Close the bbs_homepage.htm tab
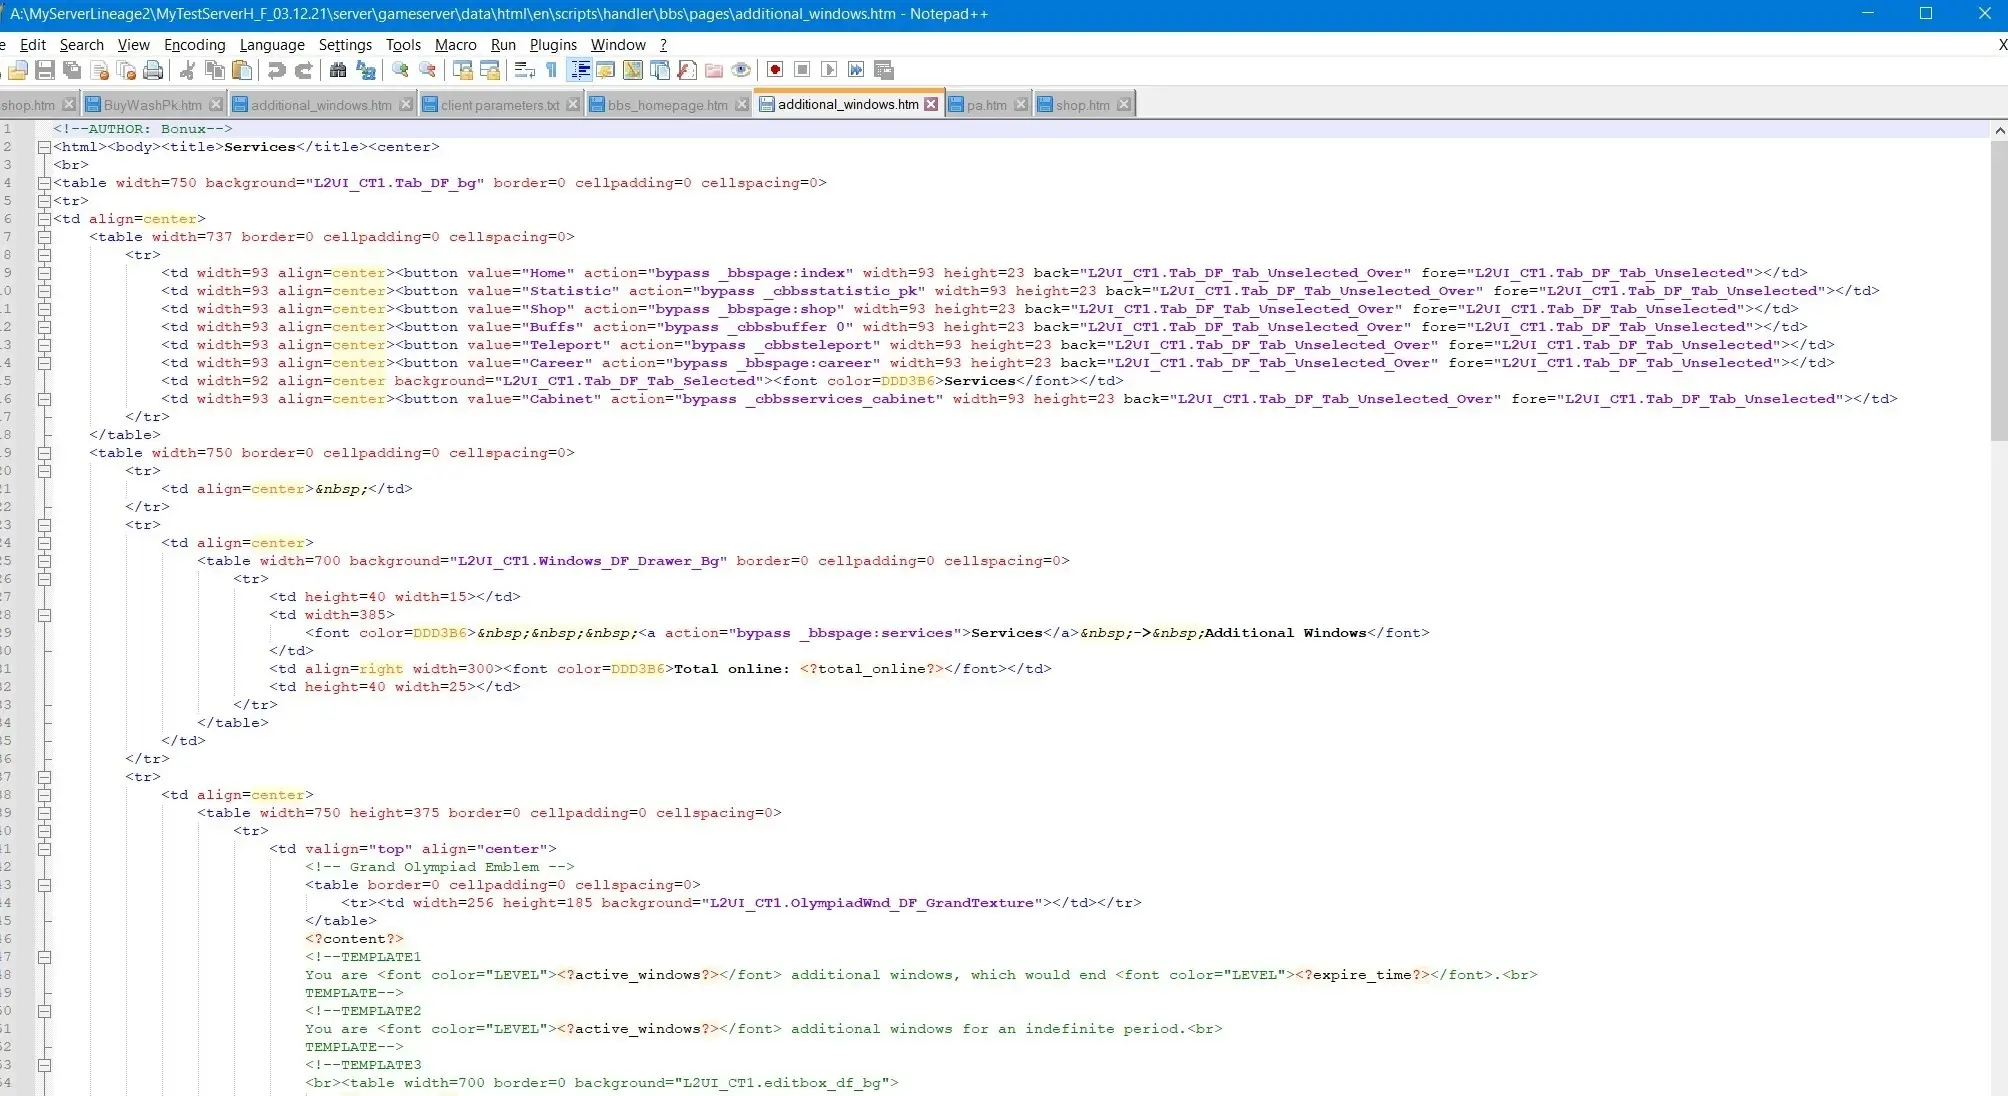2008x1096 pixels. [742, 104]
